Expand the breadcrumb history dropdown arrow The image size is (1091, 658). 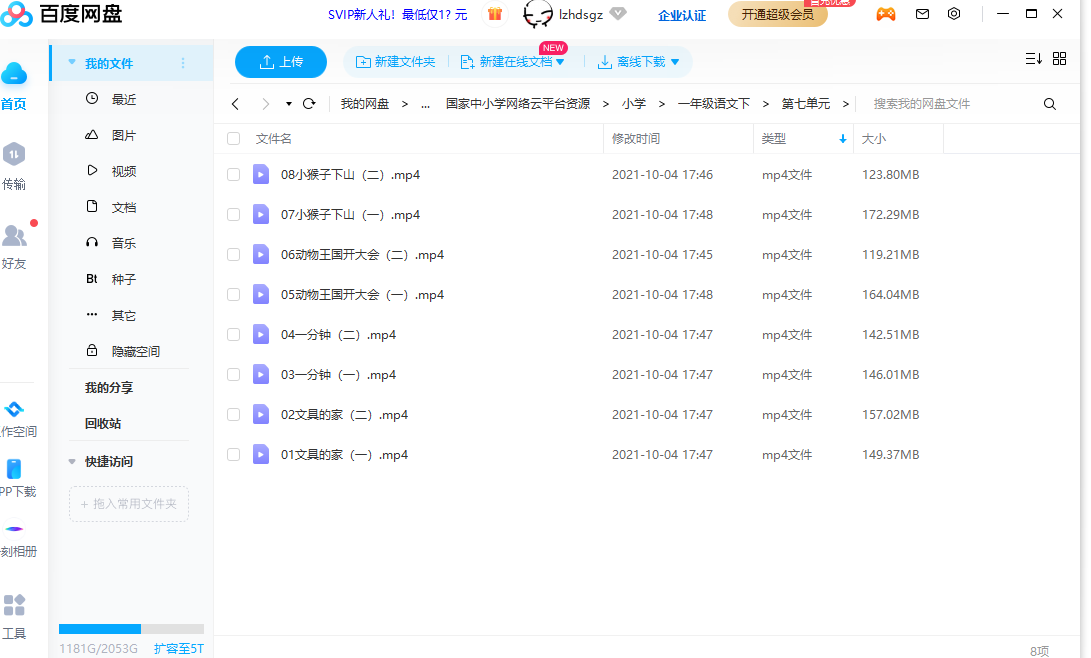[x=288, y=103]
